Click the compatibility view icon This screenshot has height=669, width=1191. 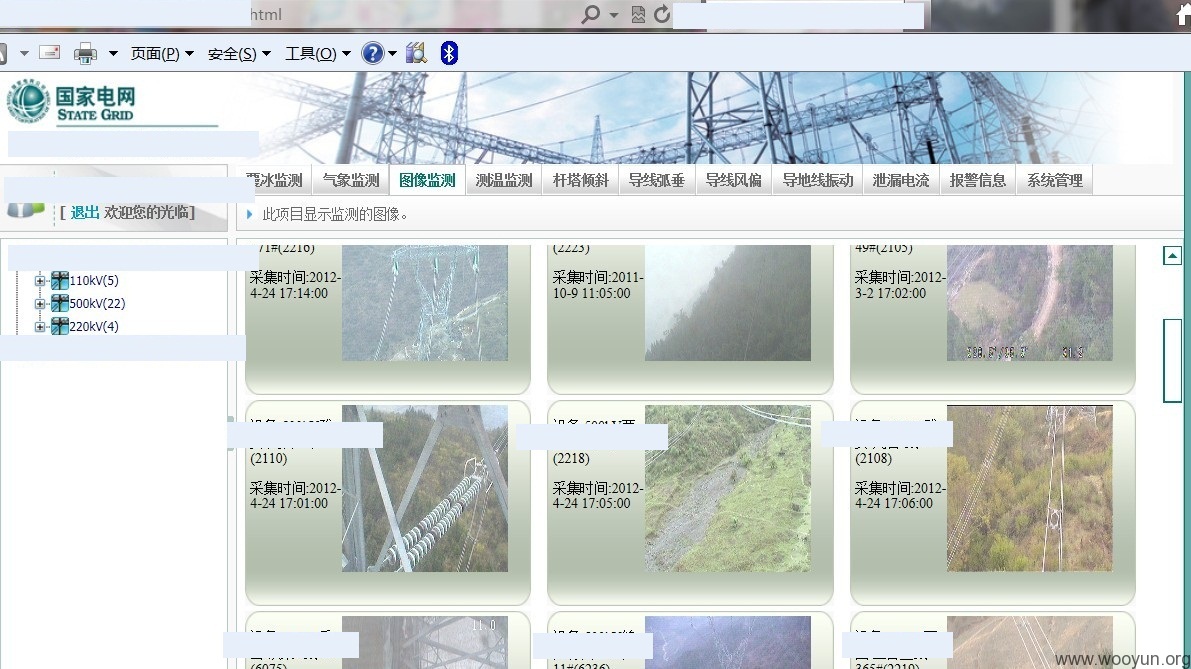638,14
